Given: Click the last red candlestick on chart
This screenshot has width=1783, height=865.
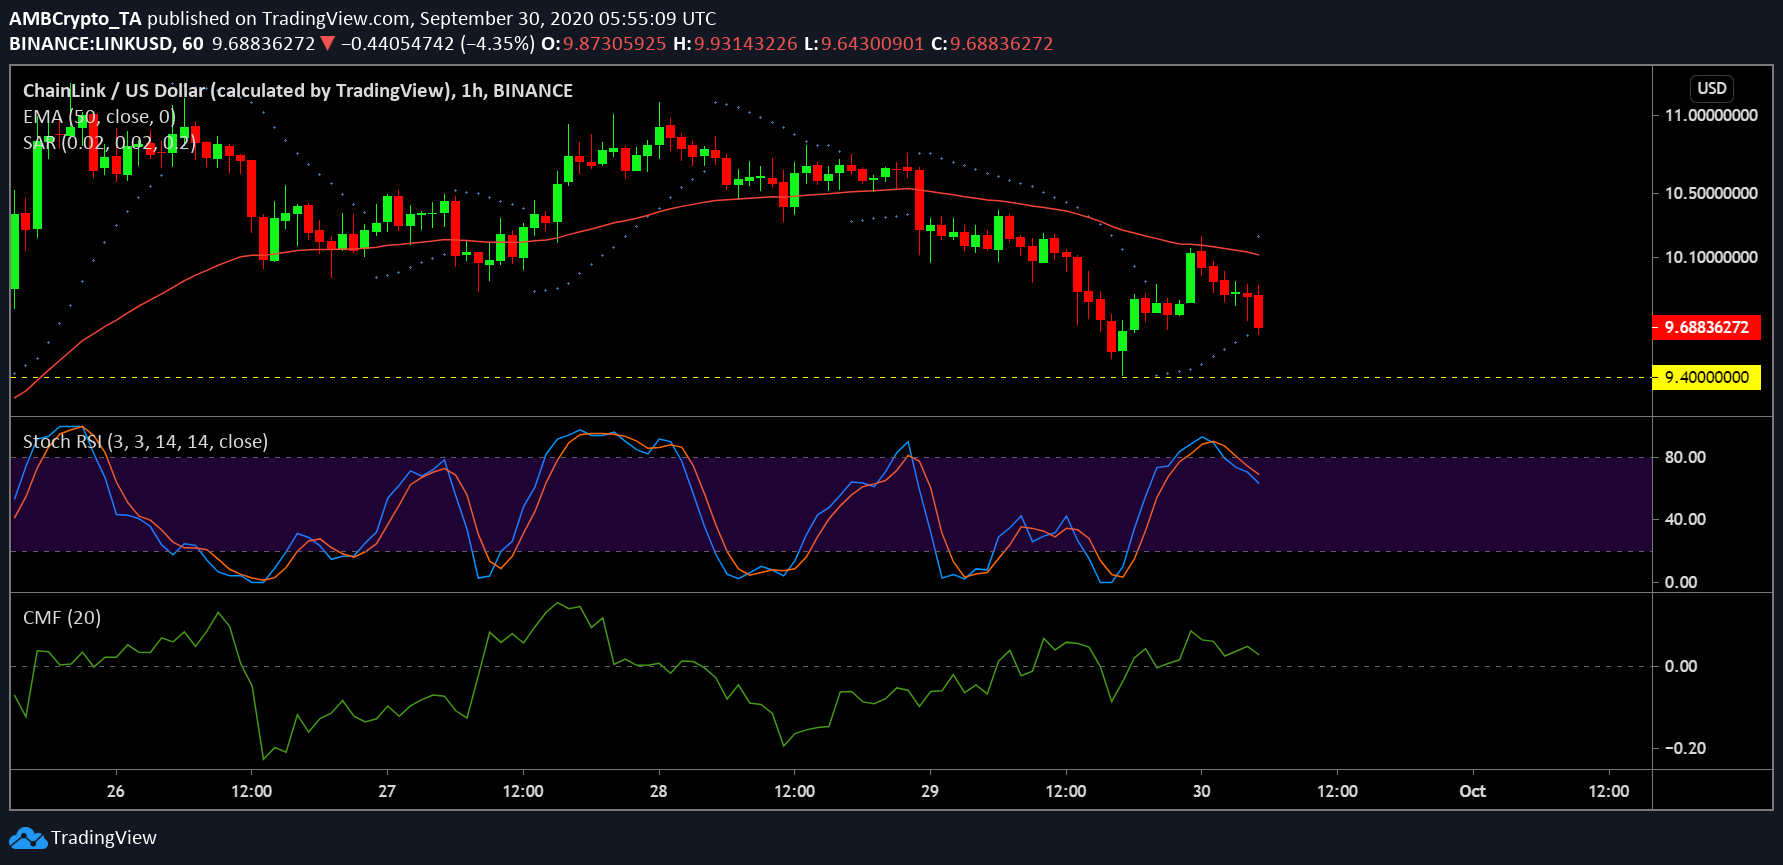Looking at the screenshot, I should click(x=1258, y=311).
